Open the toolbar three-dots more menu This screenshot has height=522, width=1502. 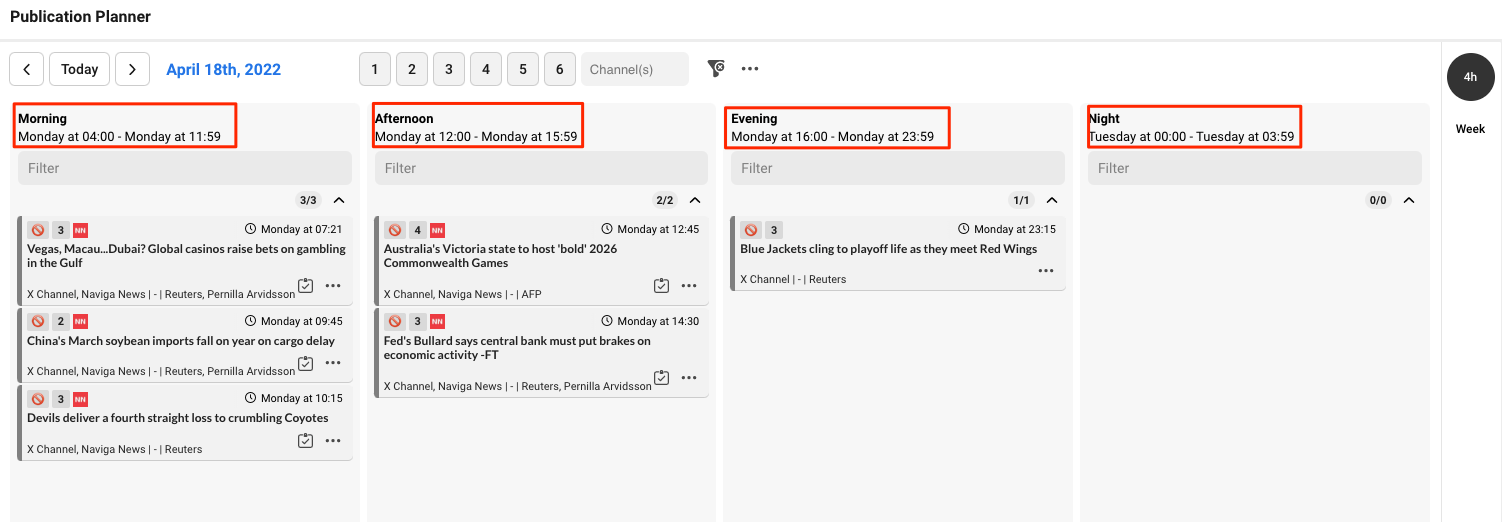(750, 69)
